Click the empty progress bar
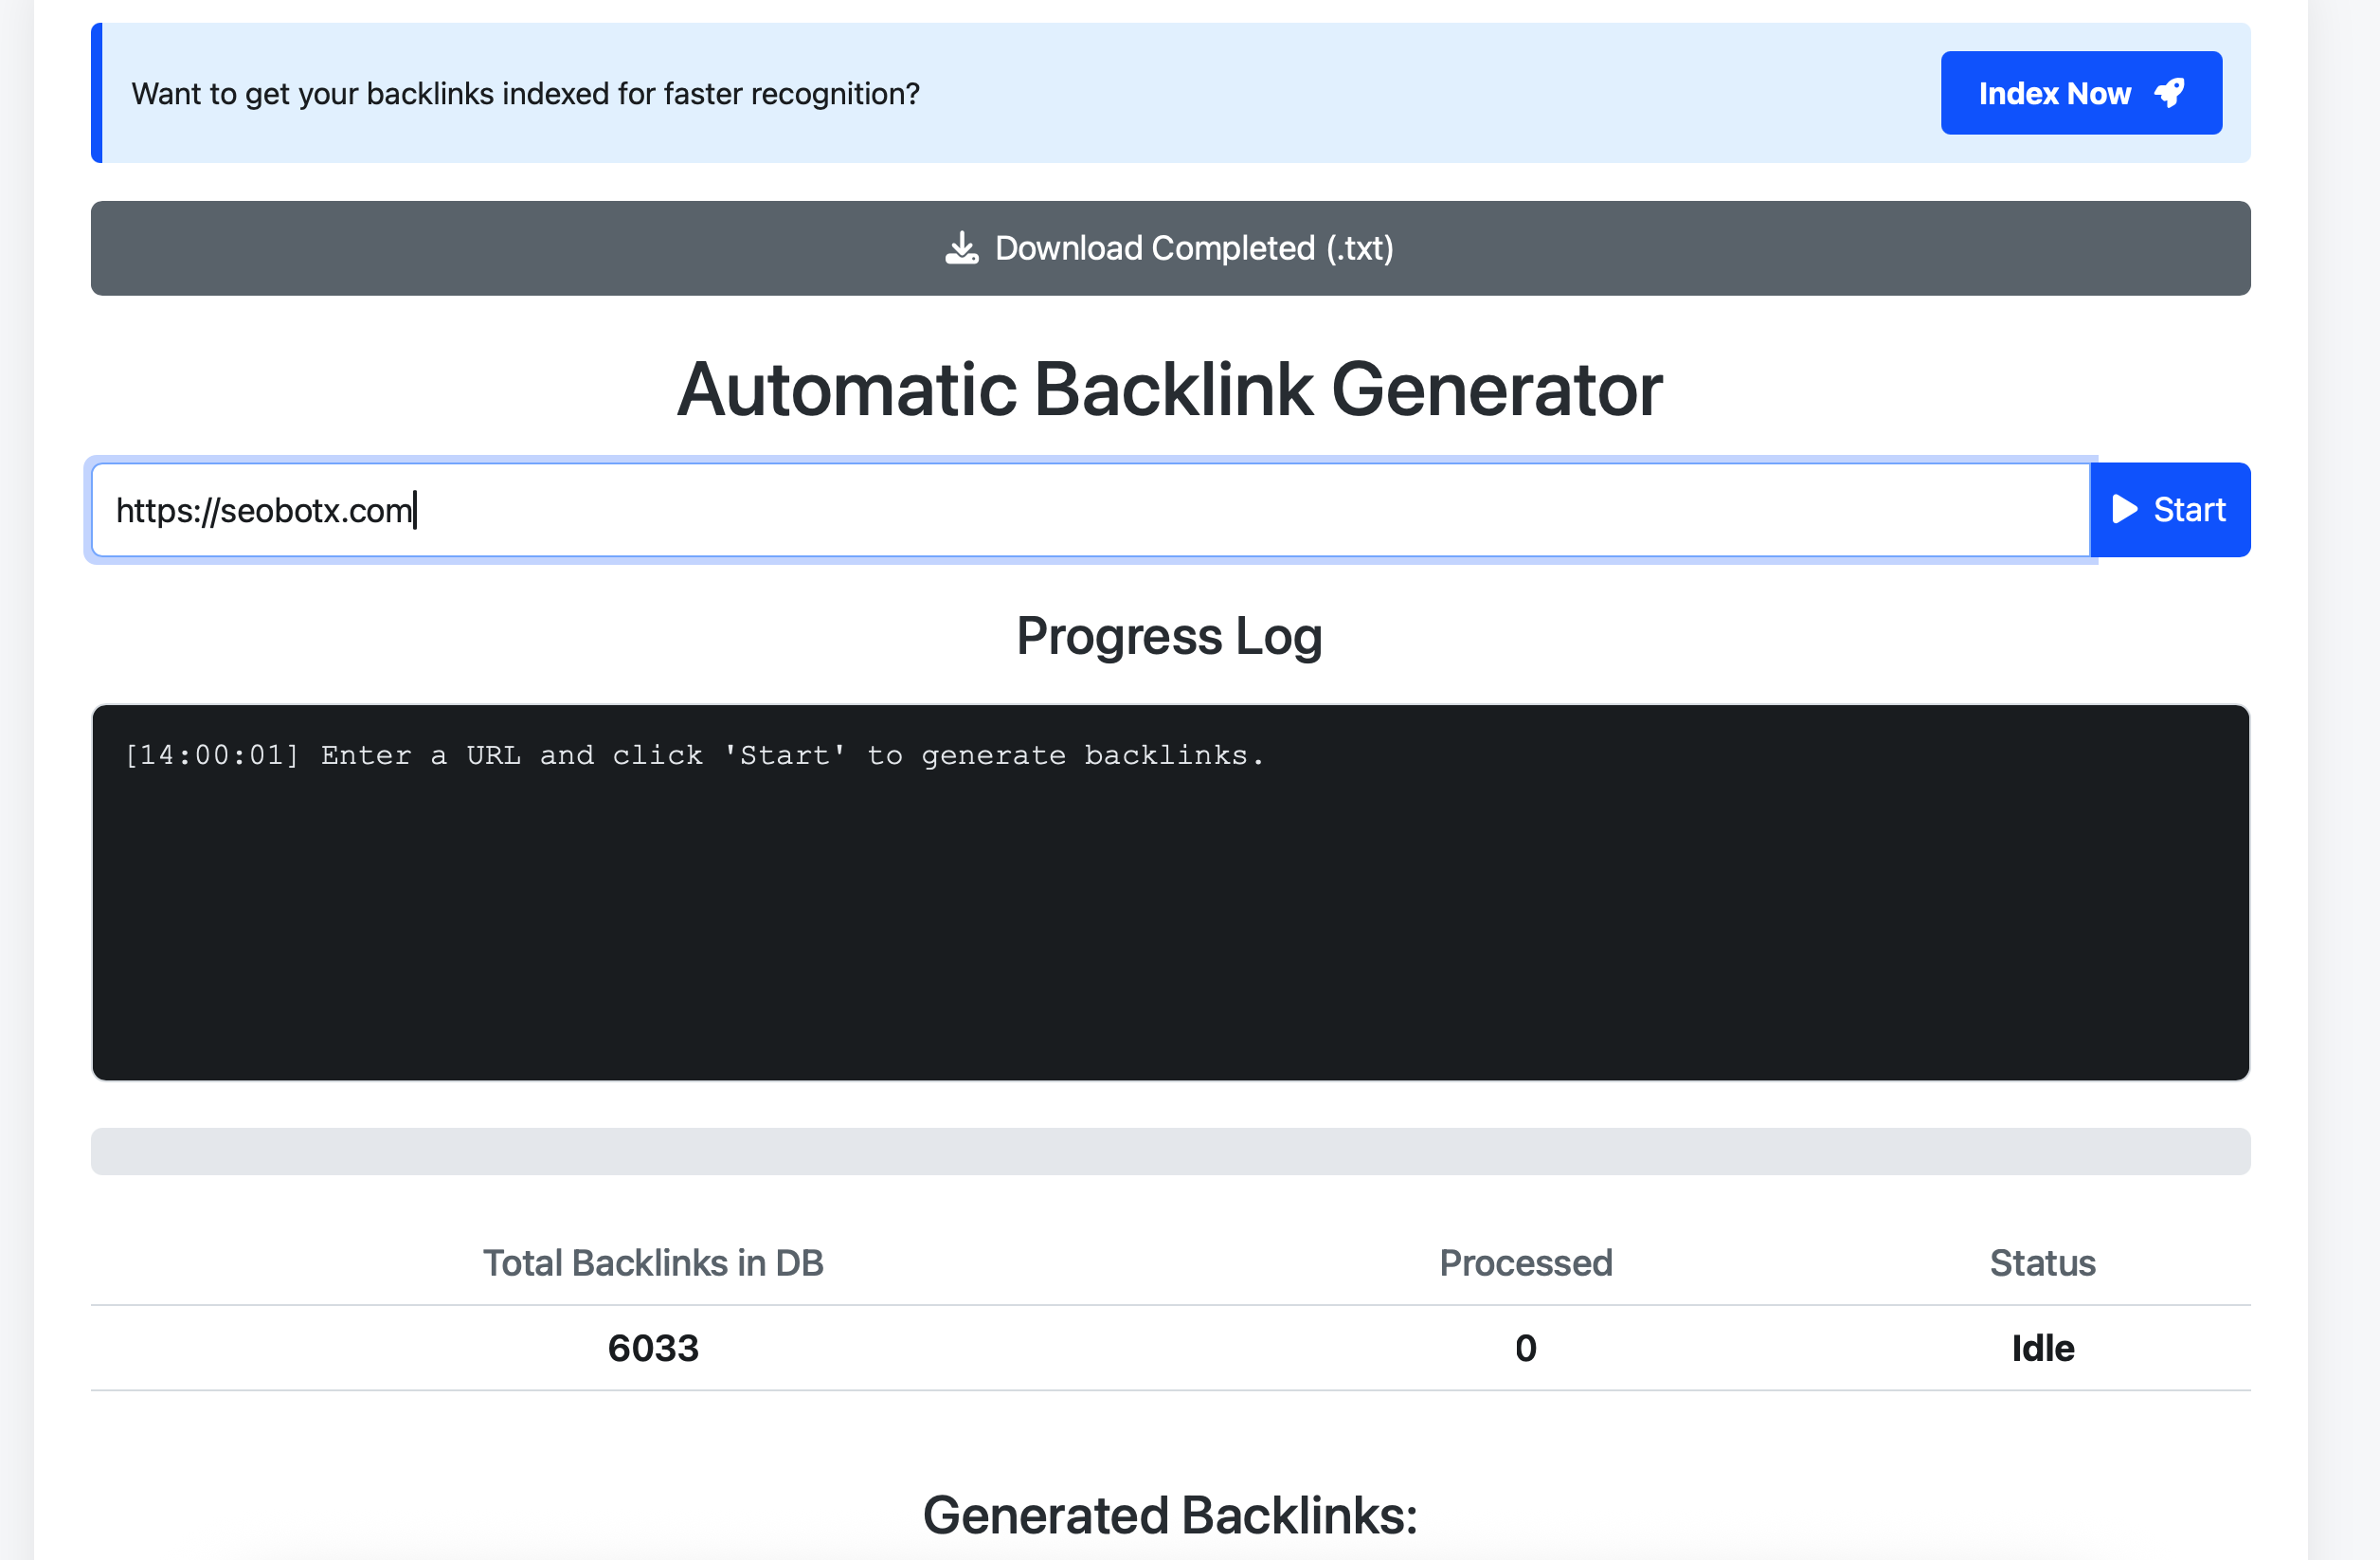Image resolution: width=2380 pixels, height=1560 pixels. 1170,1151
